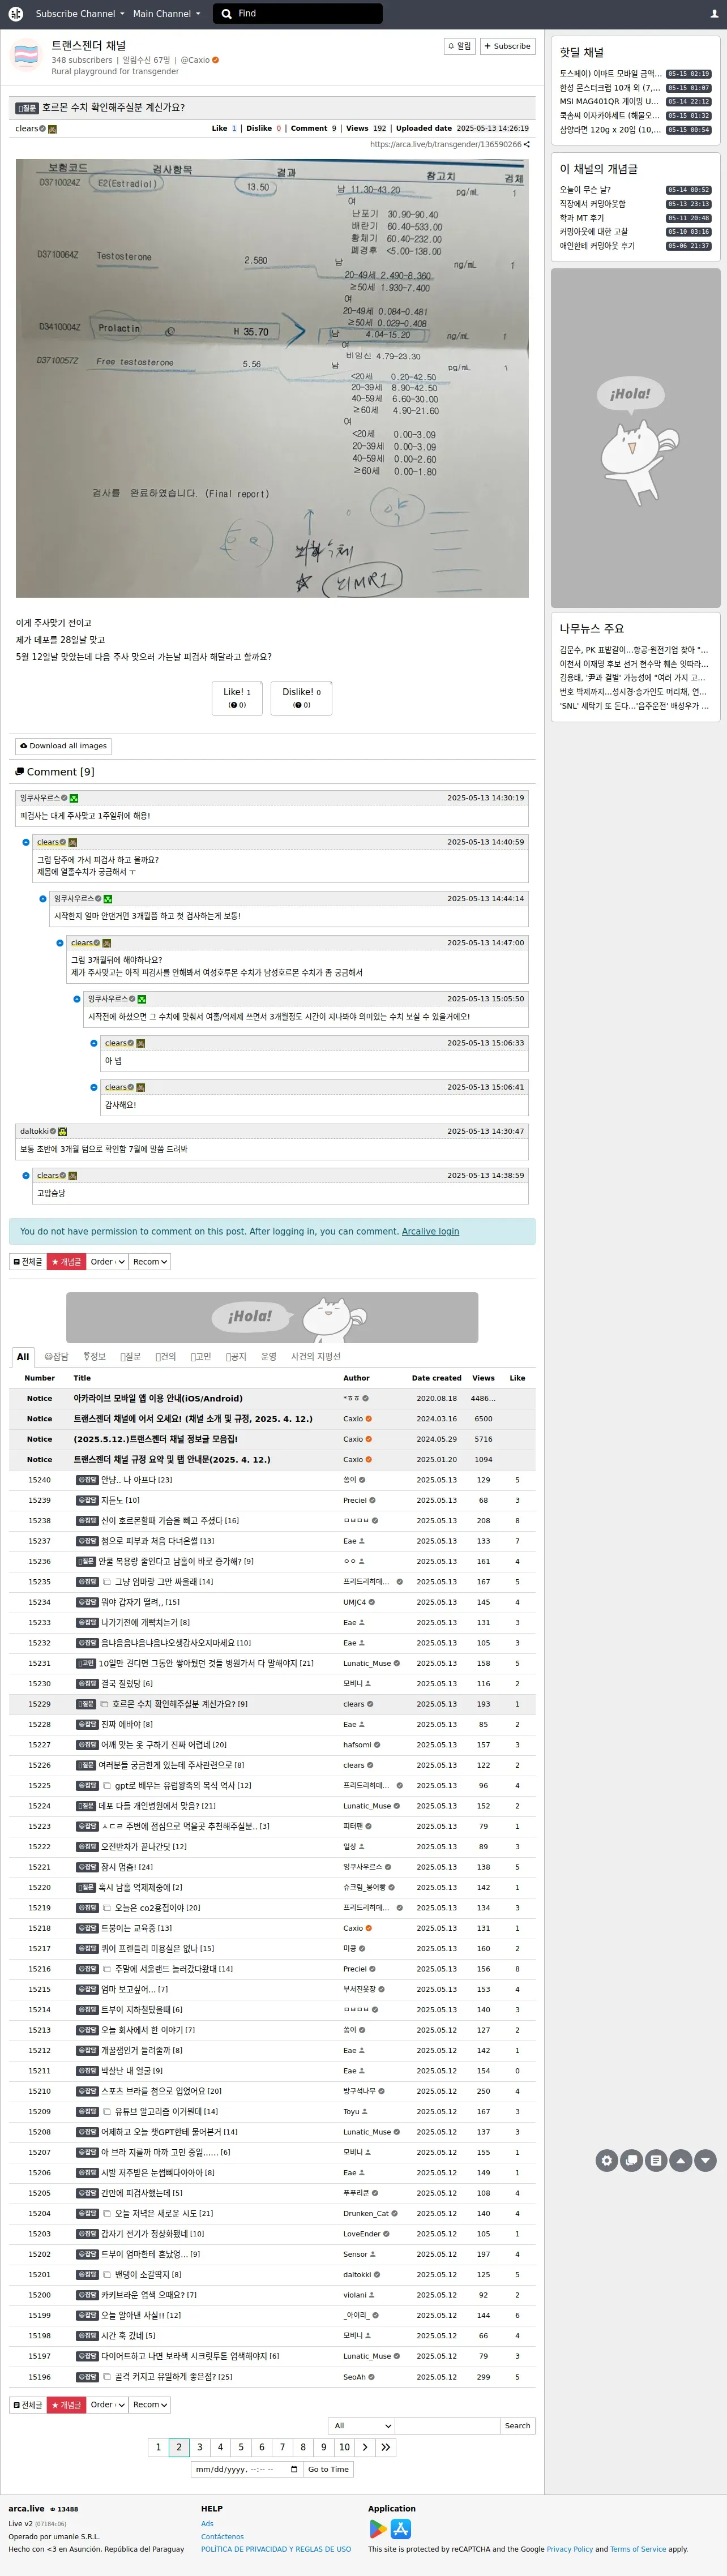Click the scroll-to-top floating arrow button

pos(681,2160)
